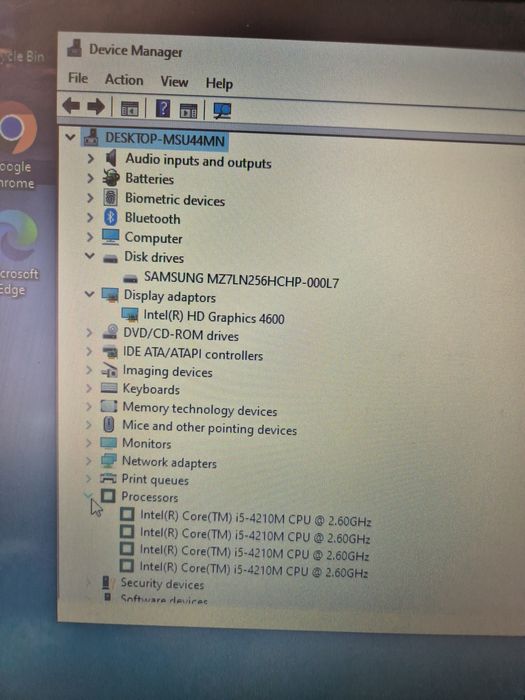Collapse the Disk drives category
The image size is (525, 700).
(90, 256)
